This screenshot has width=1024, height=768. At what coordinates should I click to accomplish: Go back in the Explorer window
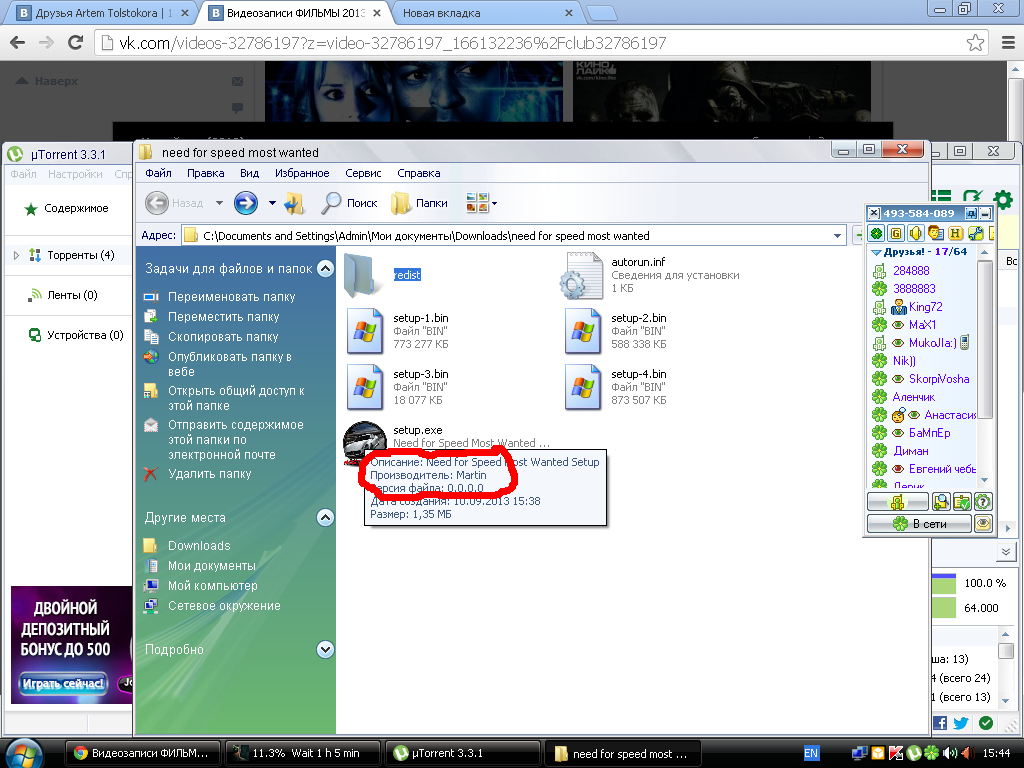click(x=157, y=203)
